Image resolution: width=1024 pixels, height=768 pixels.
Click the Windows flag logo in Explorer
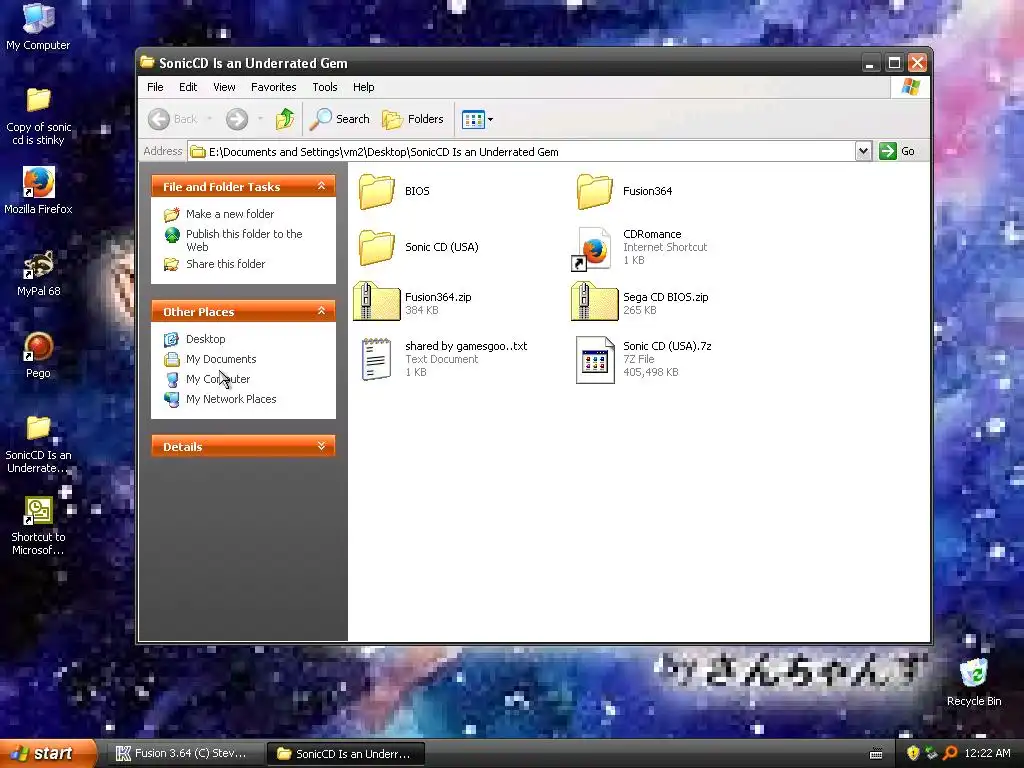coord(911,87)
